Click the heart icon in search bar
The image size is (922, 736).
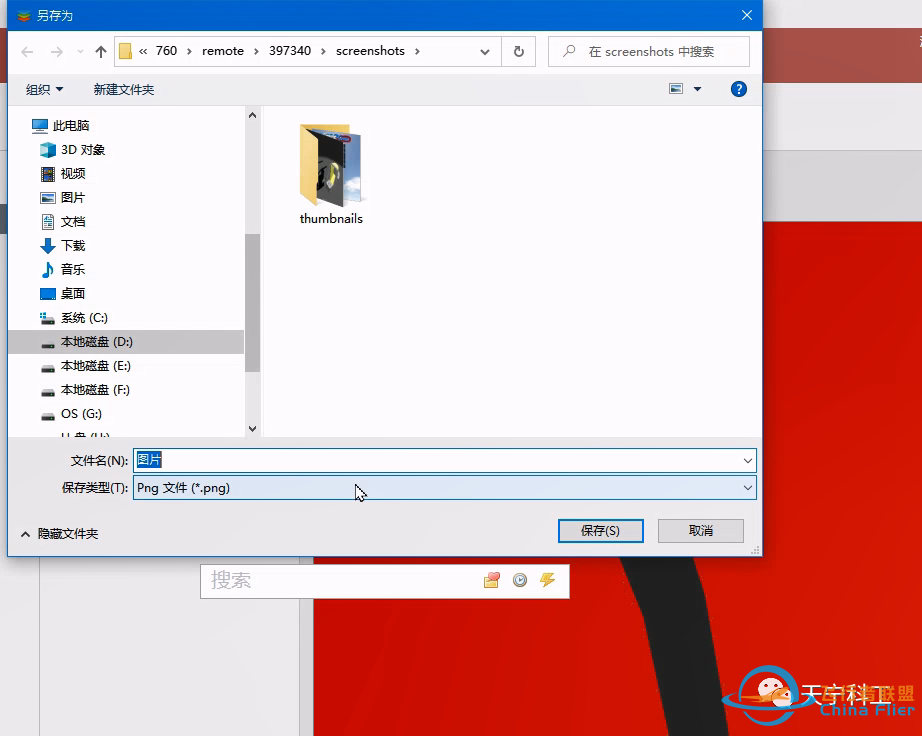tap(491, 580)
